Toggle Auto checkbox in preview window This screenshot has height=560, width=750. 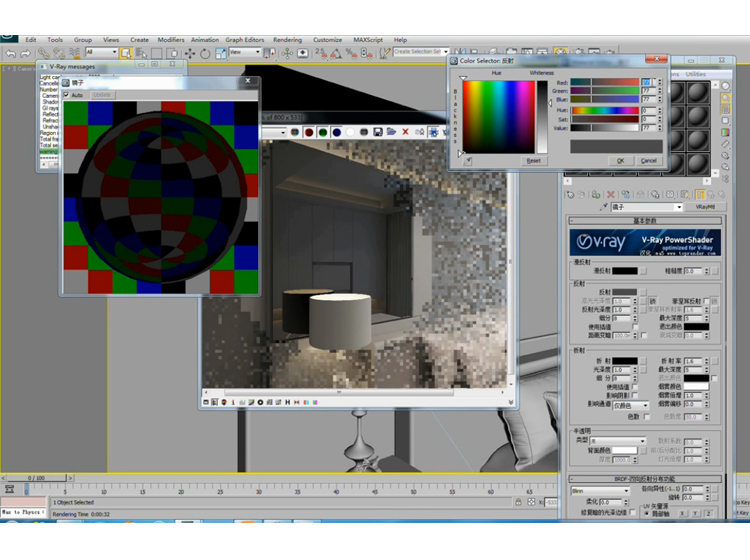(x=66, y=95)
